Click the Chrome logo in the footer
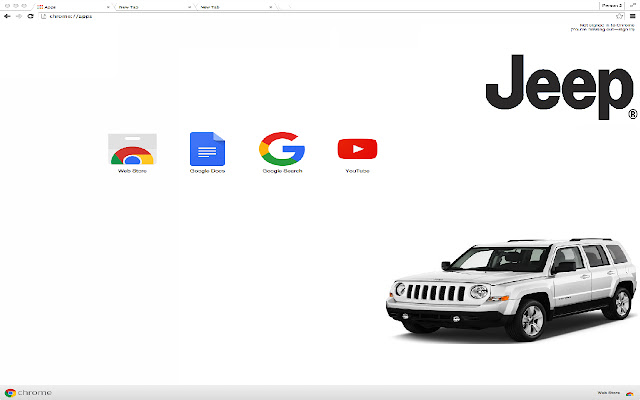This screenshot has width=640, height=400. [x=28, y=393]
